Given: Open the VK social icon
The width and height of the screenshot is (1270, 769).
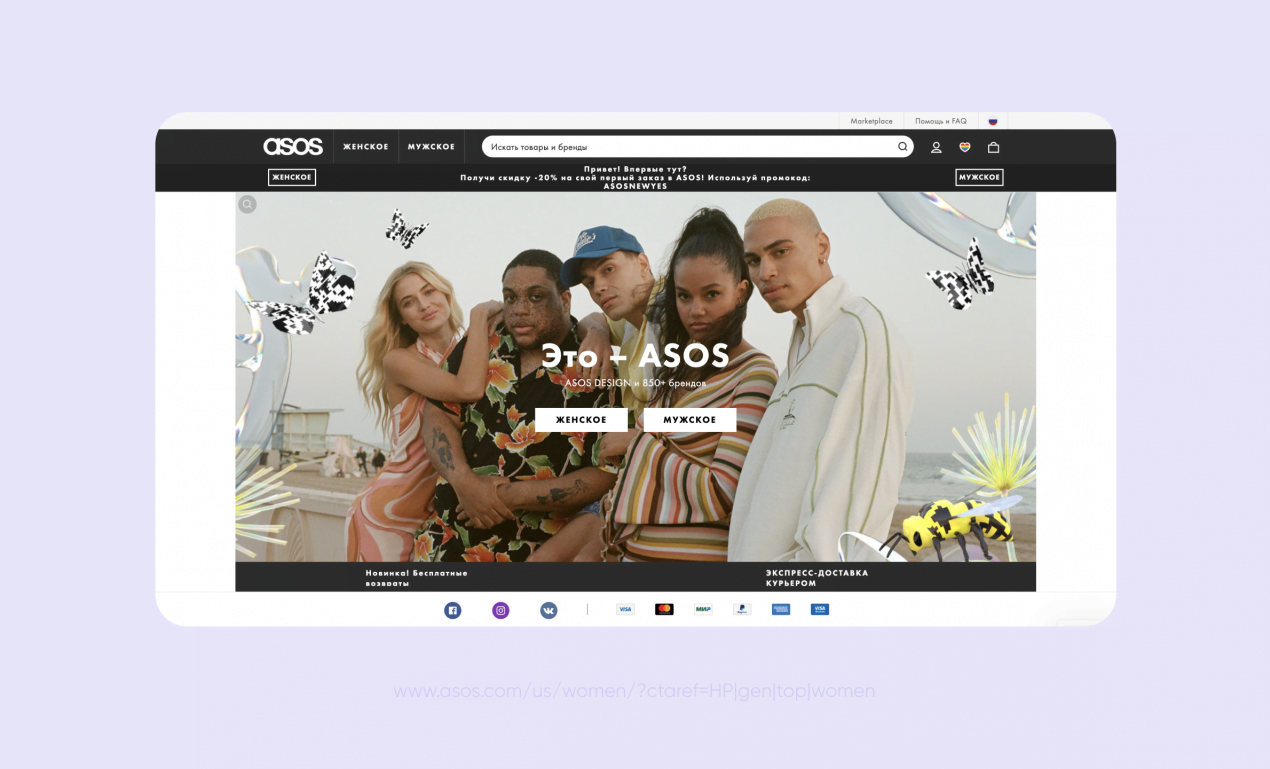Looking at the screenshot, I should [x=549, y=610].
